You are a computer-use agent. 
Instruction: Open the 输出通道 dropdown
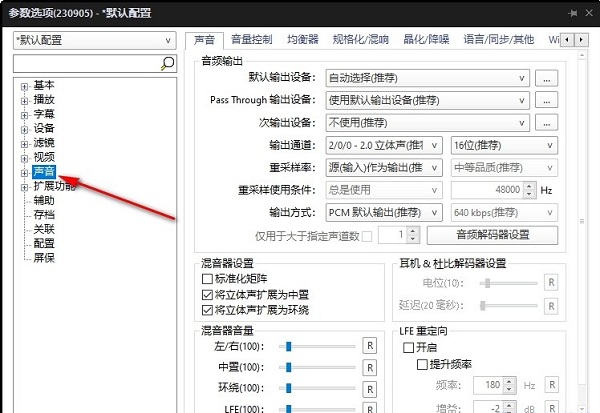tap(384, 145)
